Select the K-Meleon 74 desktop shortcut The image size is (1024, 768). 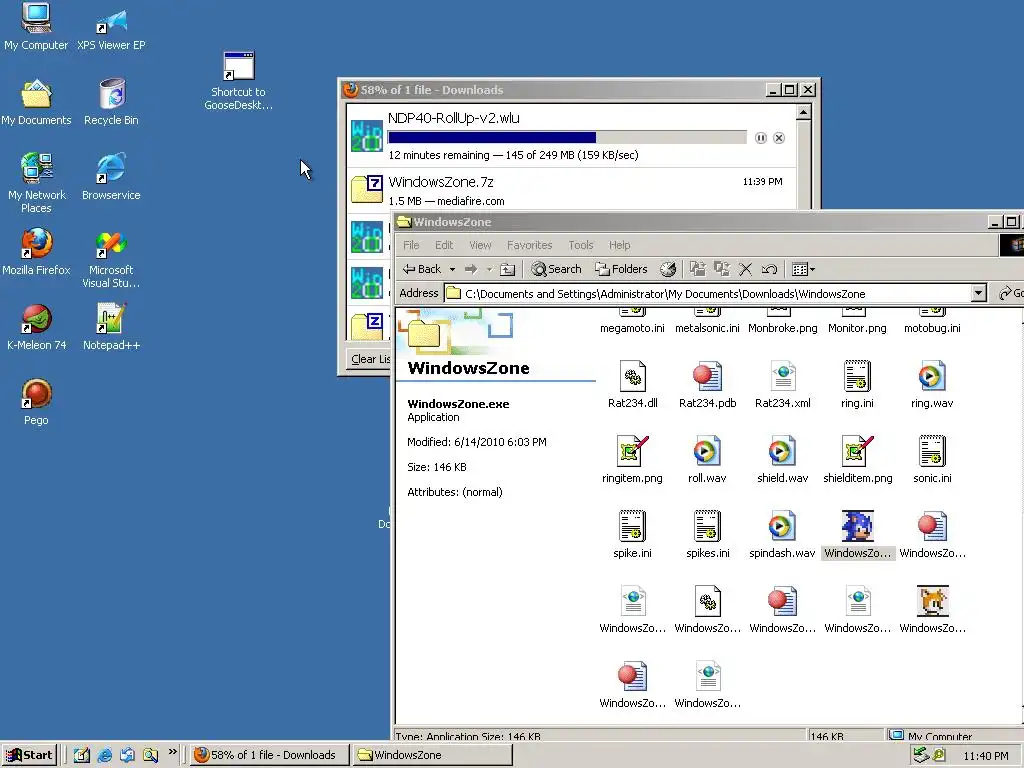coord(36,327)
